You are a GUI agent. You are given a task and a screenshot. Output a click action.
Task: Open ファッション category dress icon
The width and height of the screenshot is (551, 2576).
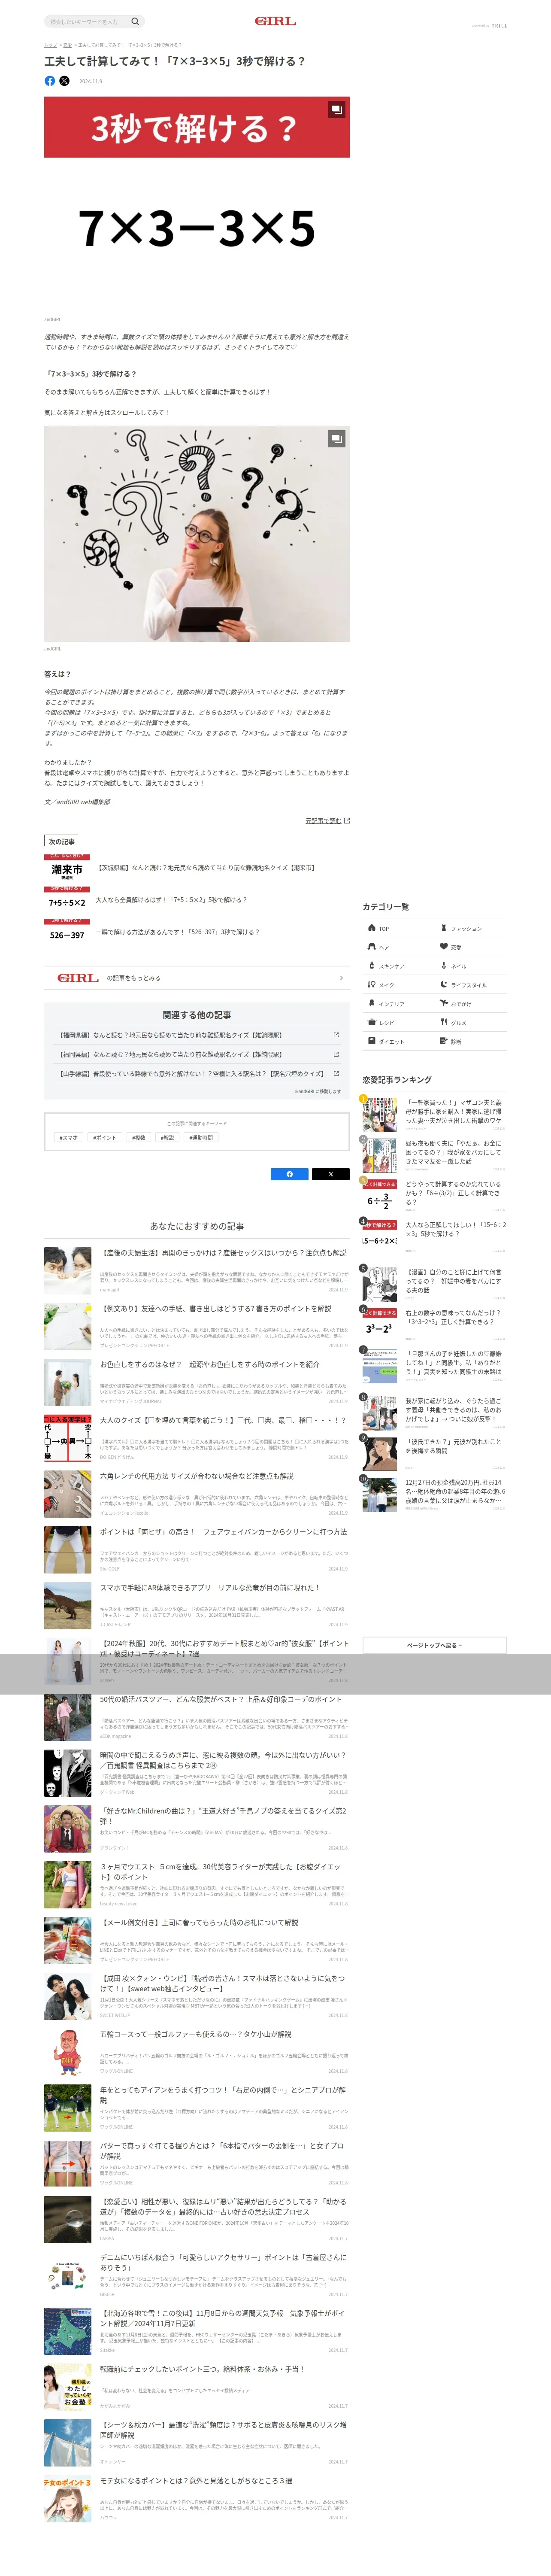444,928
